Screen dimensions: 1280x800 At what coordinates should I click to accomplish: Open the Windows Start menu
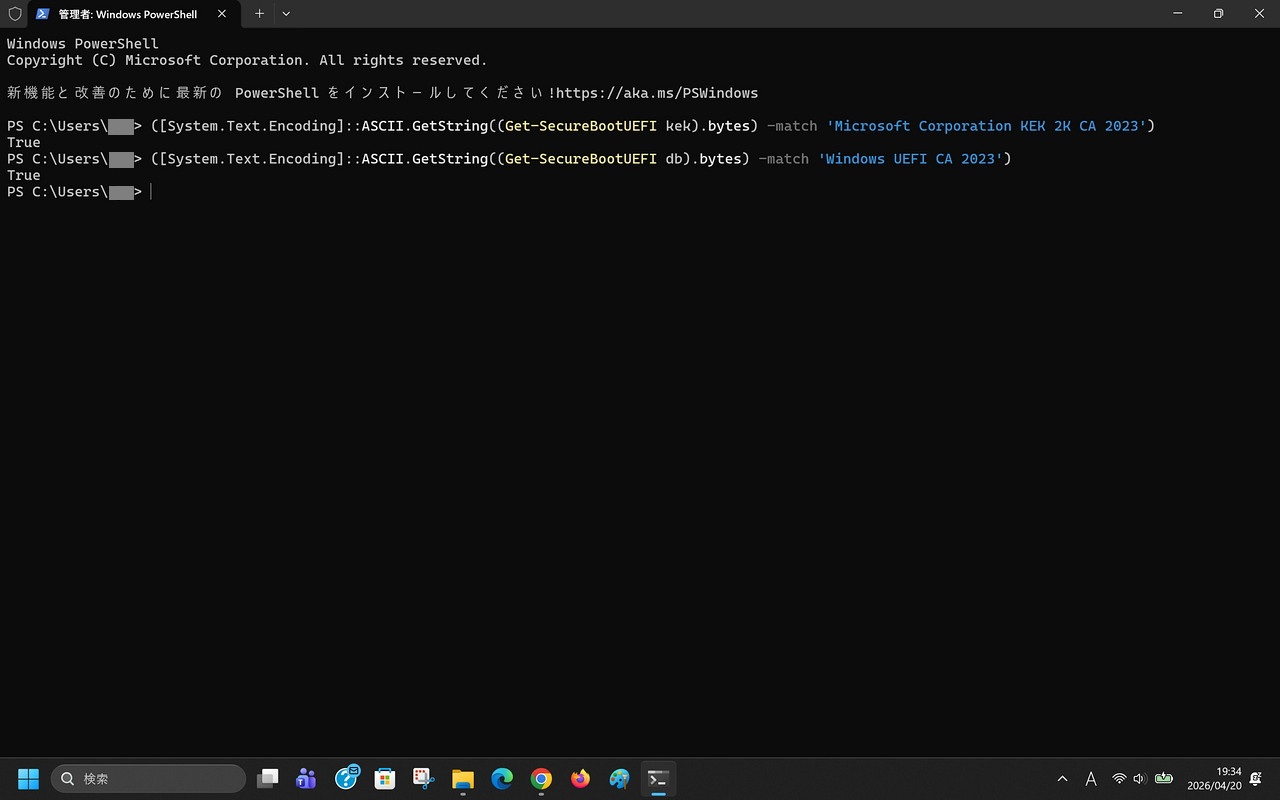28,778
